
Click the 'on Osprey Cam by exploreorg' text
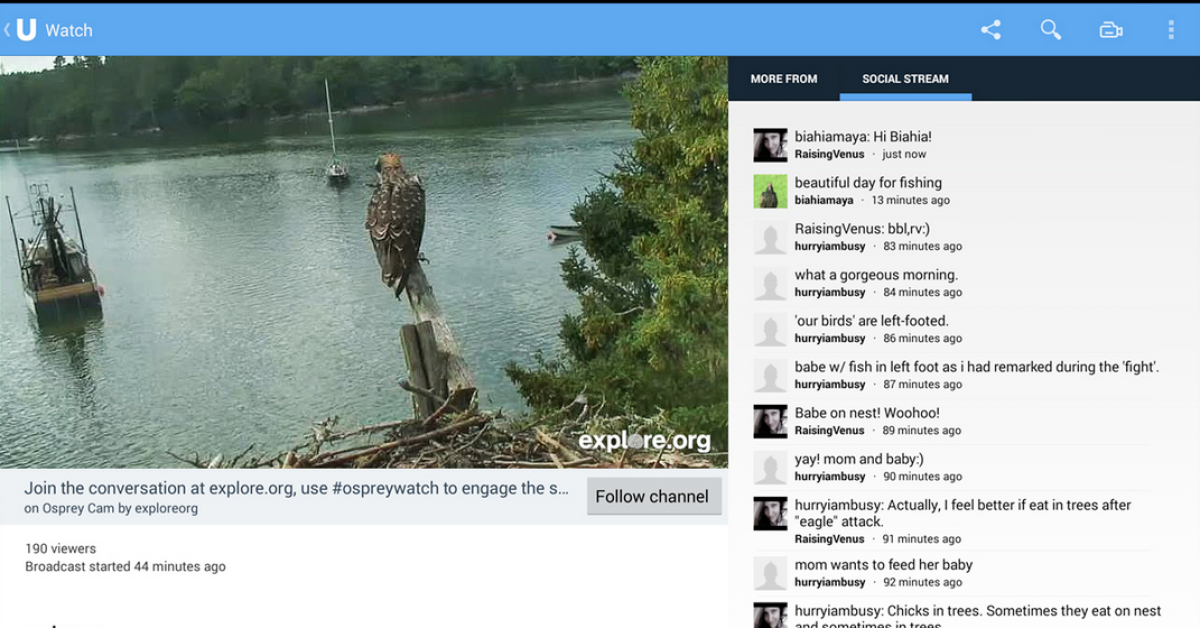111,508
